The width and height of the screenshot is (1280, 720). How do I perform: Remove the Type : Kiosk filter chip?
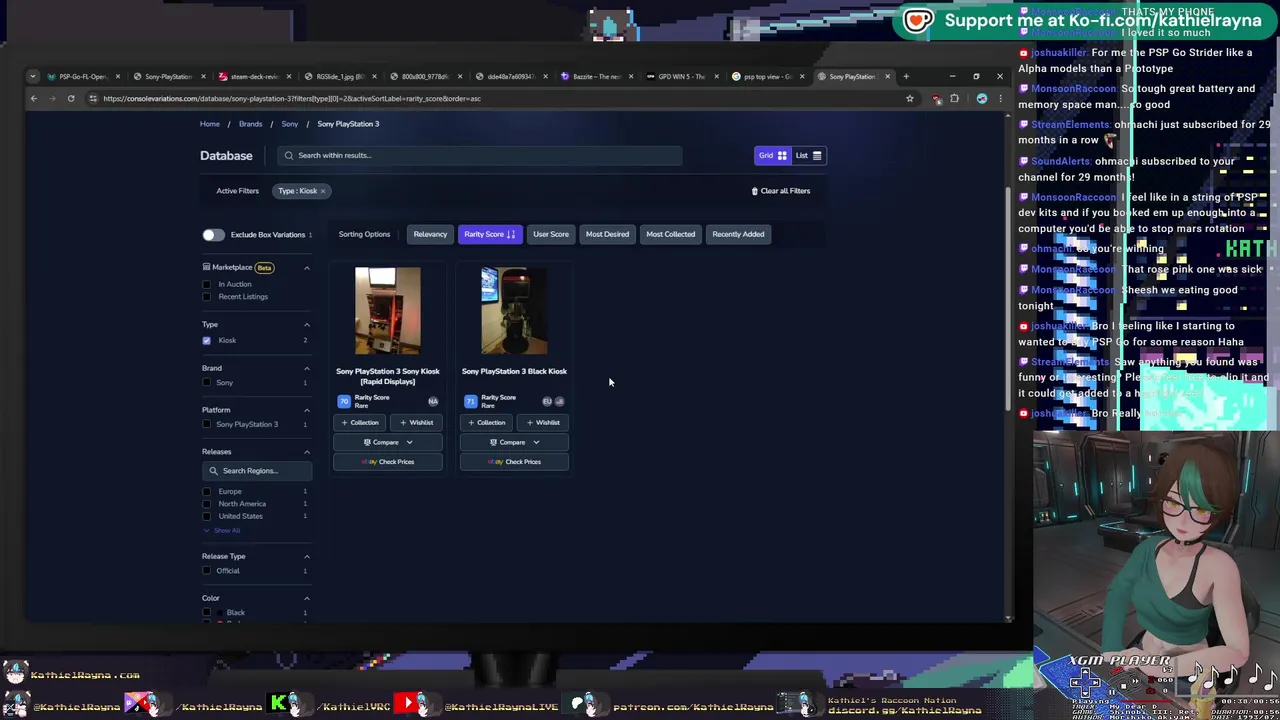323,191
